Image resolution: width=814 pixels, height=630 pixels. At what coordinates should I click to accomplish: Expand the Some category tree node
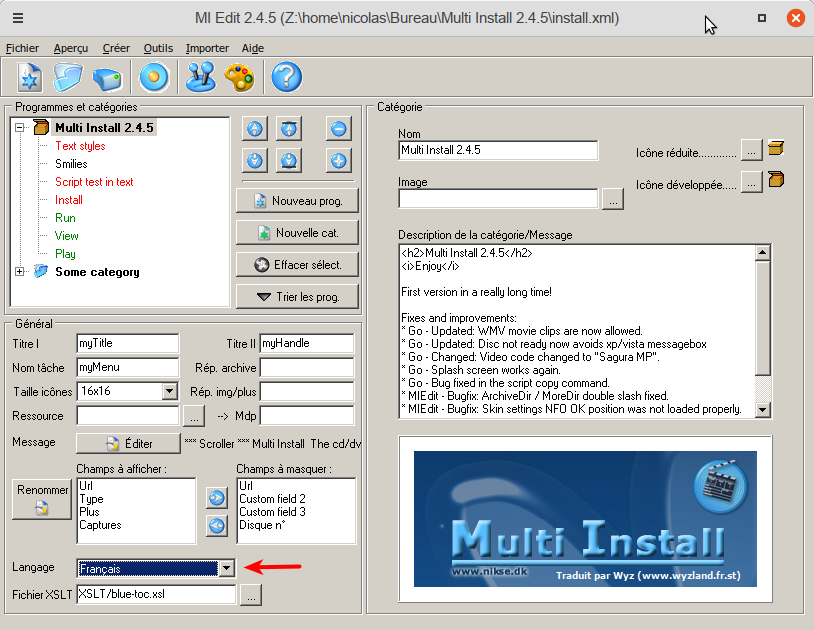pos(20,272)
